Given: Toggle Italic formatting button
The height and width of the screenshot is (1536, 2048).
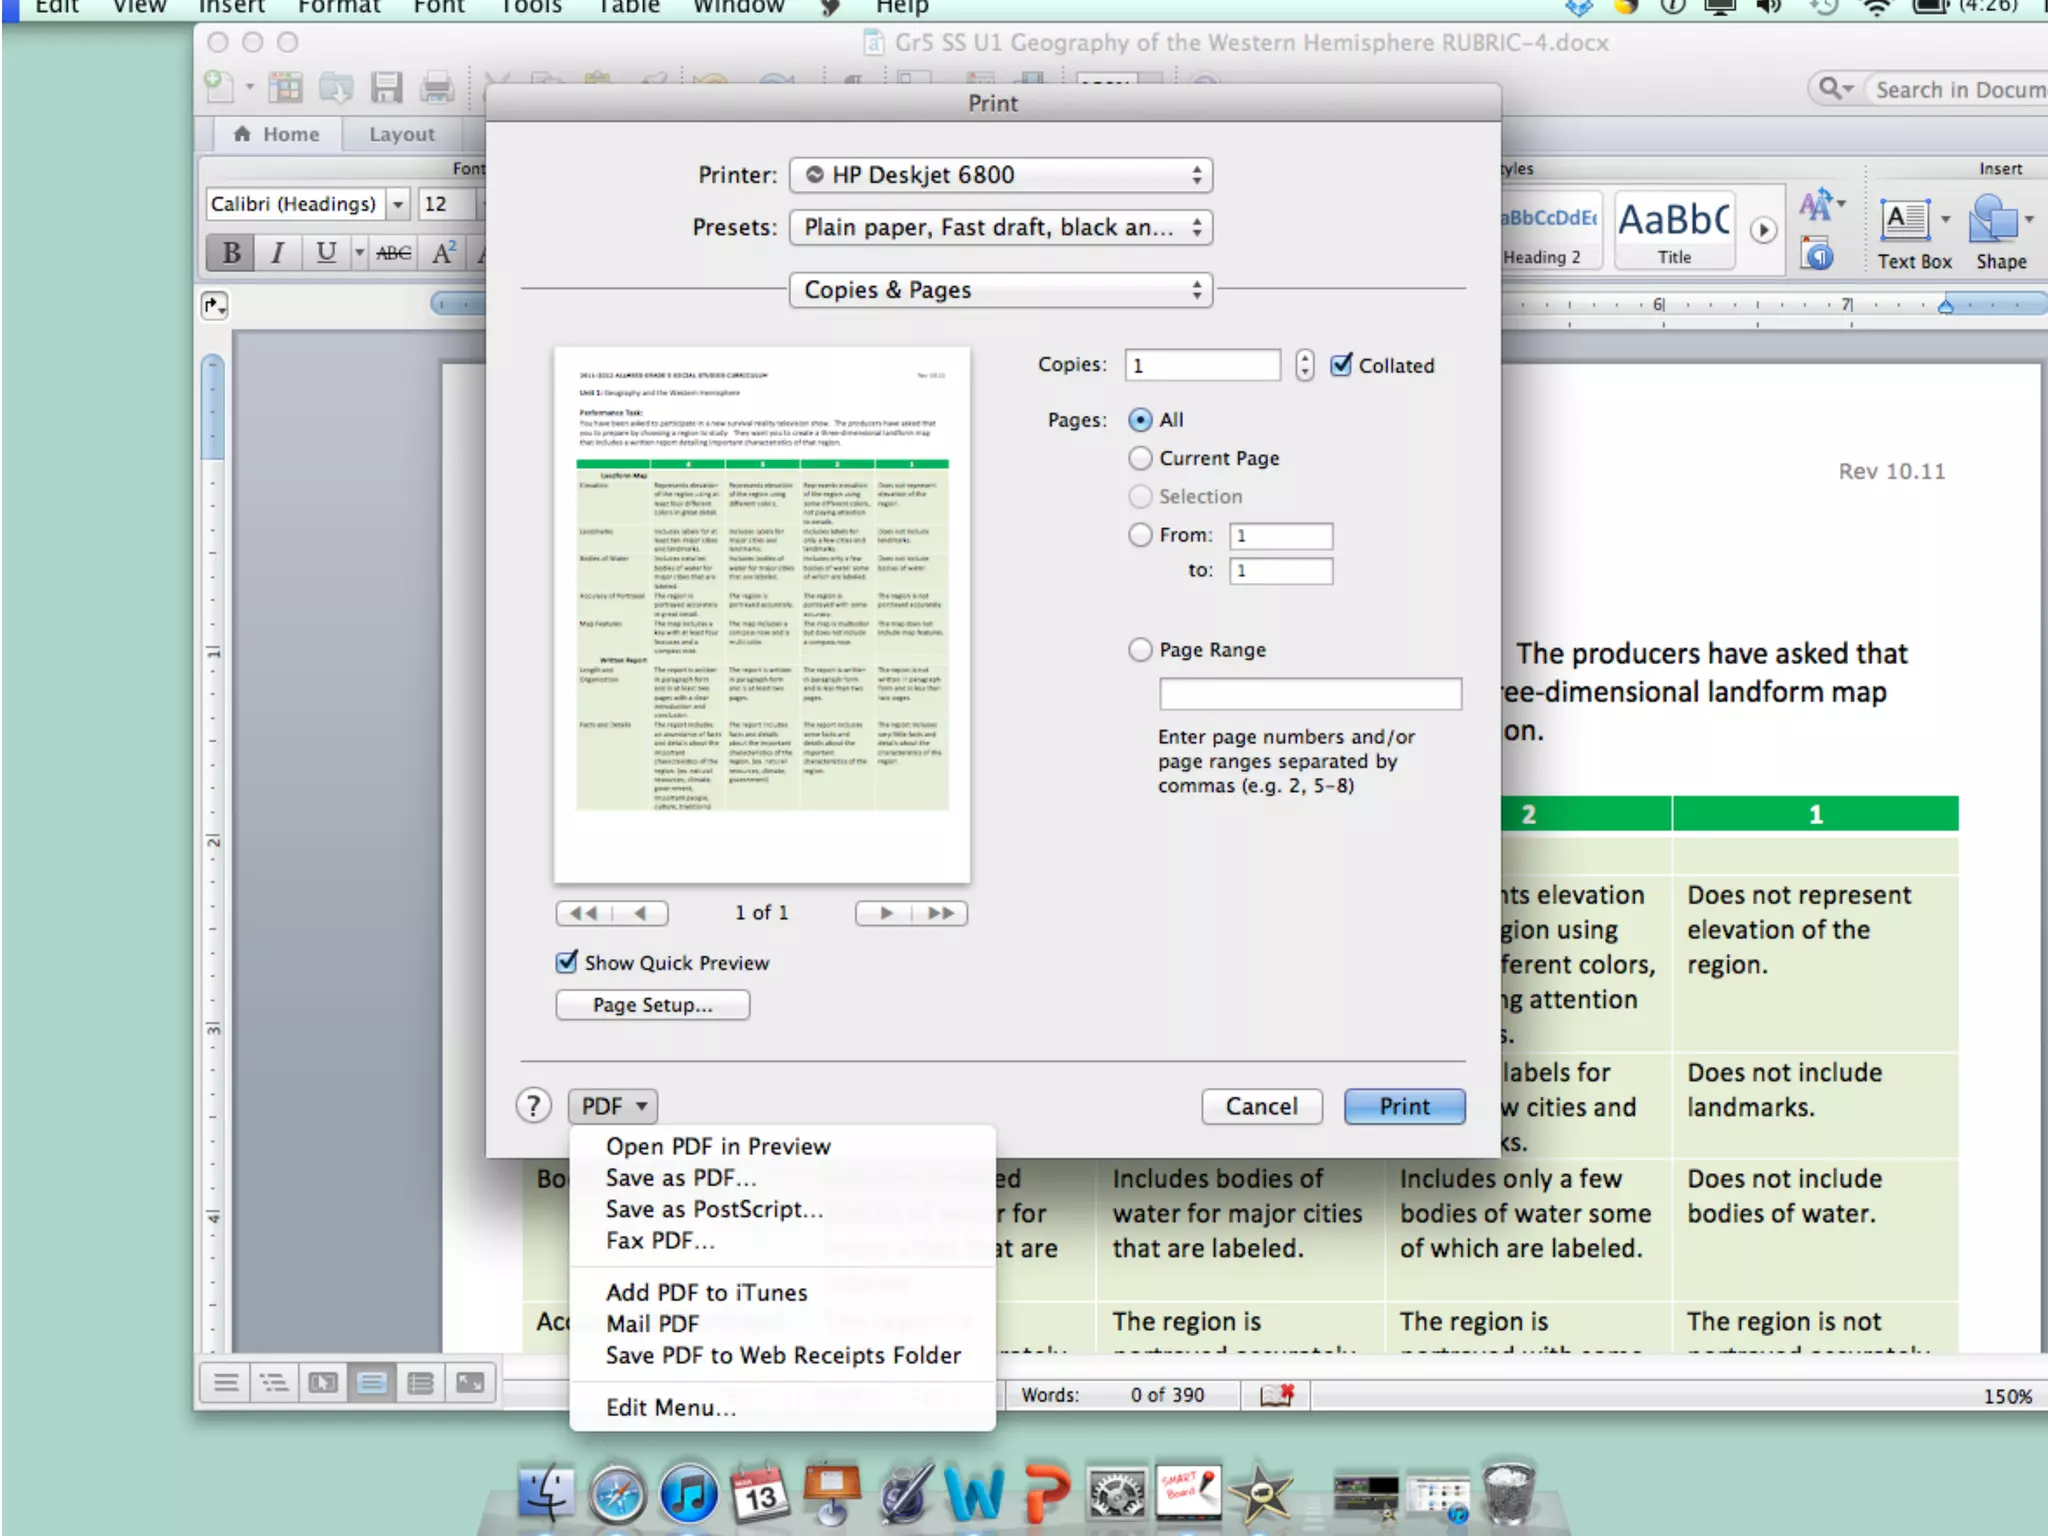Looking at the screenshot, I should pyautogui.click(x=278, y=252).
